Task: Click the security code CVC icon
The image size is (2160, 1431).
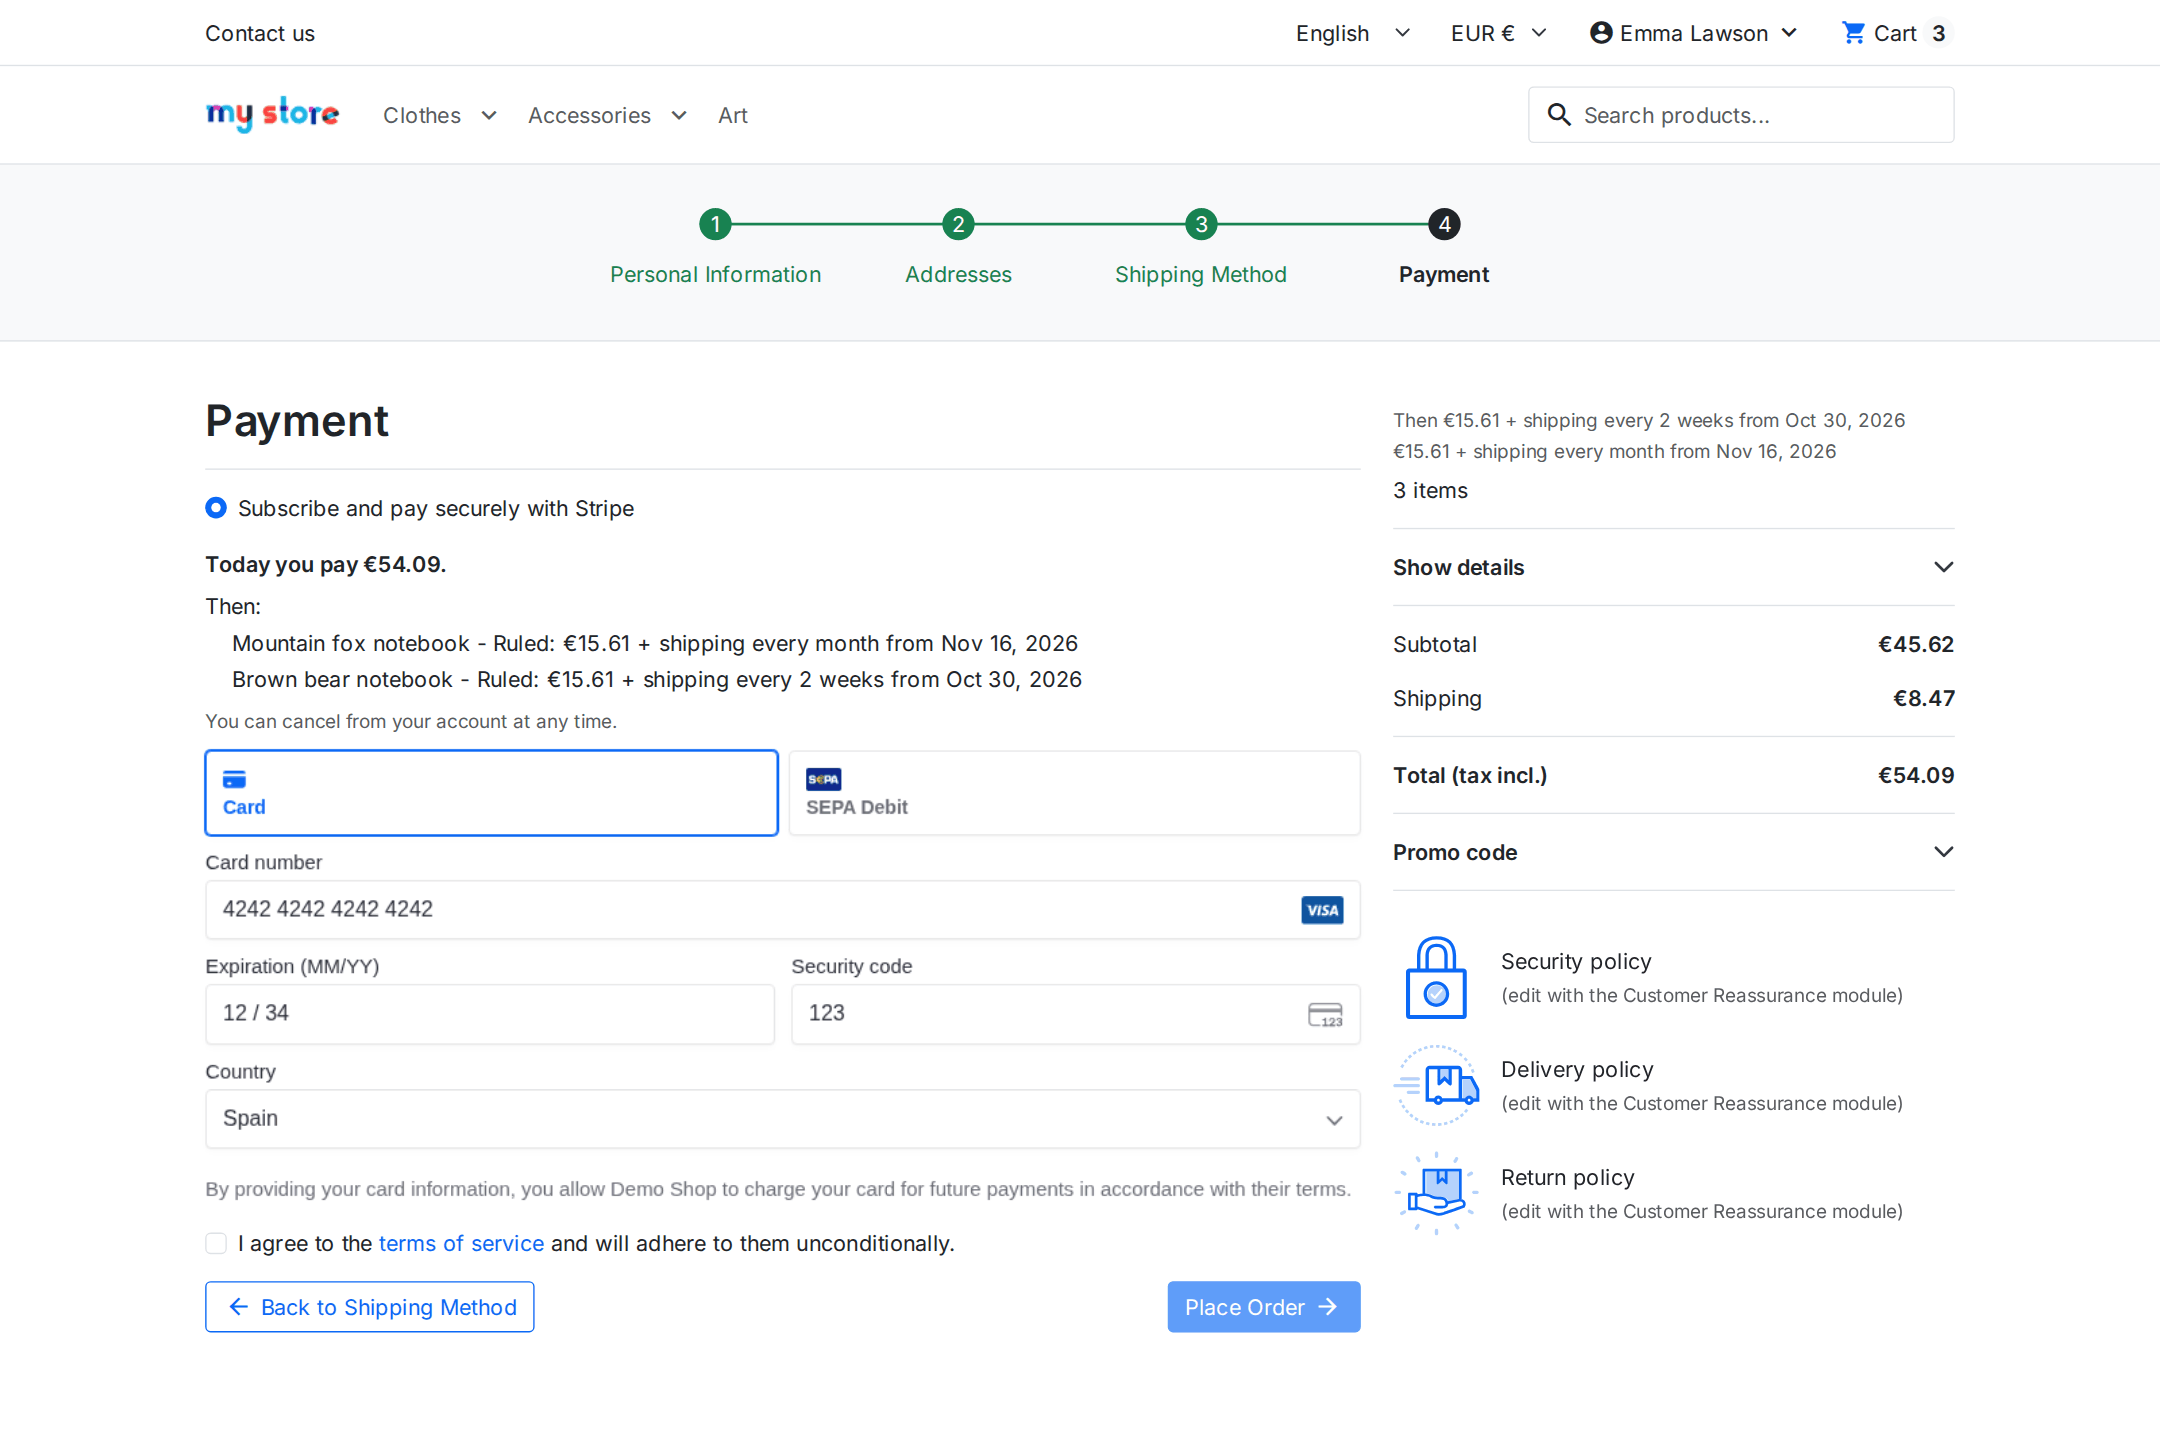Action: (x=1325, y=1014)
